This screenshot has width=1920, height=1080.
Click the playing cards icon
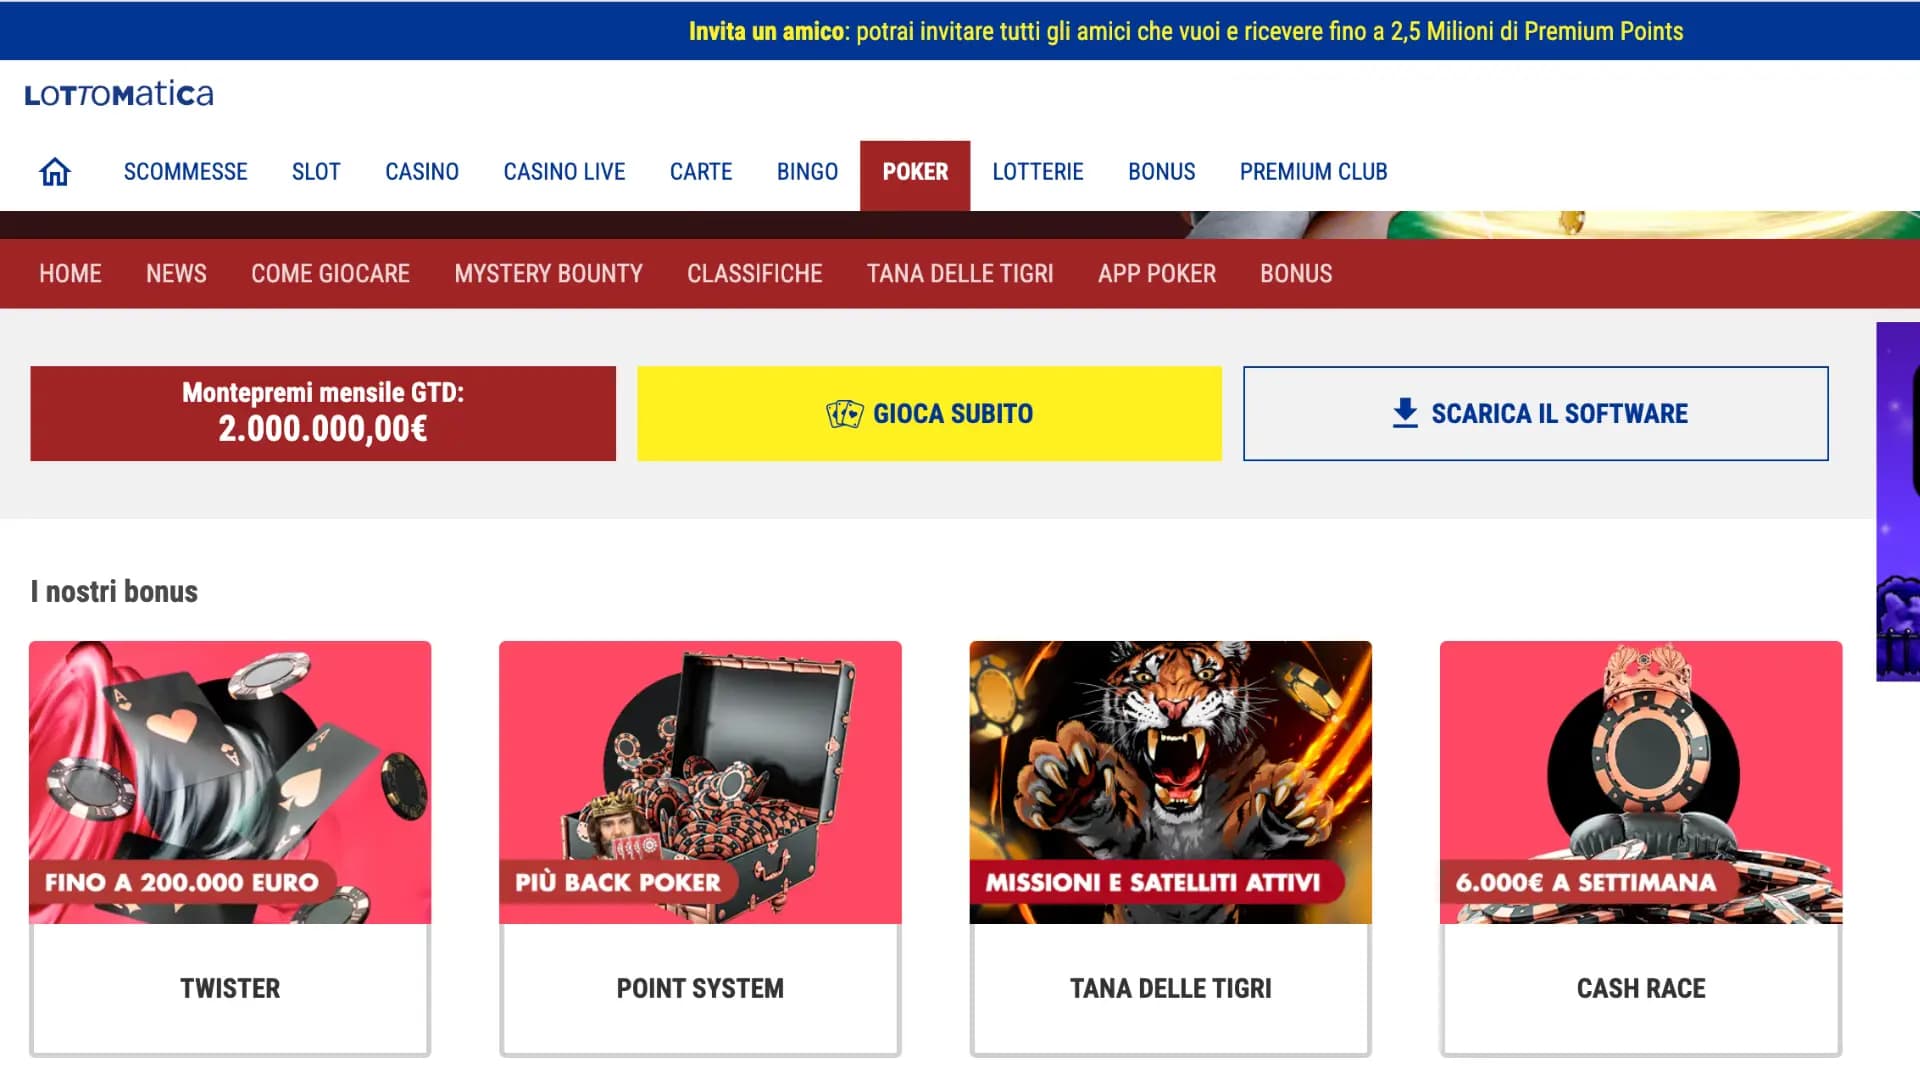(x=844, y=413)
